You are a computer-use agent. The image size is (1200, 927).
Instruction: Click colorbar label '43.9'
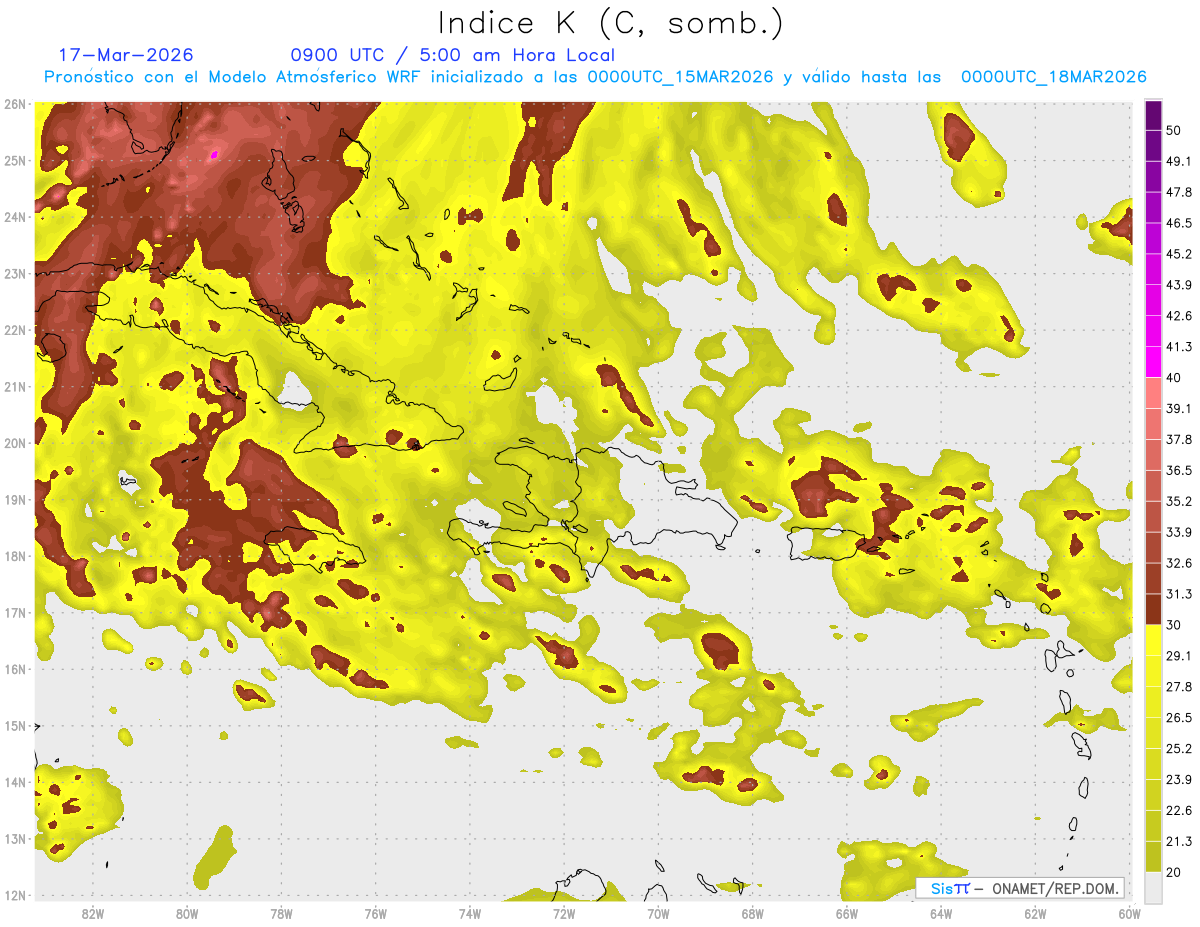[x=1179, y=285]
